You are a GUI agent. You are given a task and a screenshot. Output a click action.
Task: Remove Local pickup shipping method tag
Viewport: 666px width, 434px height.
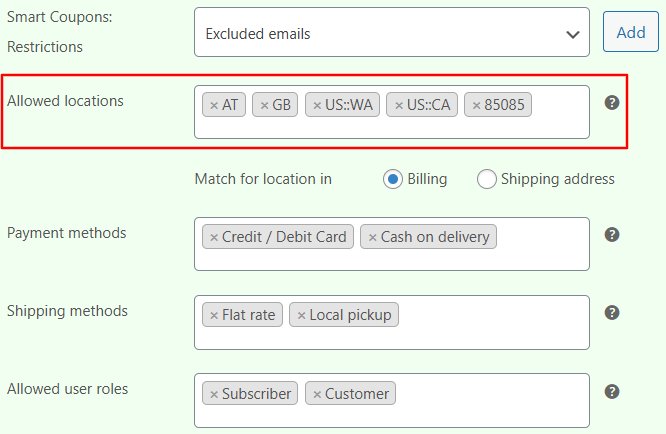pos(302,315)
